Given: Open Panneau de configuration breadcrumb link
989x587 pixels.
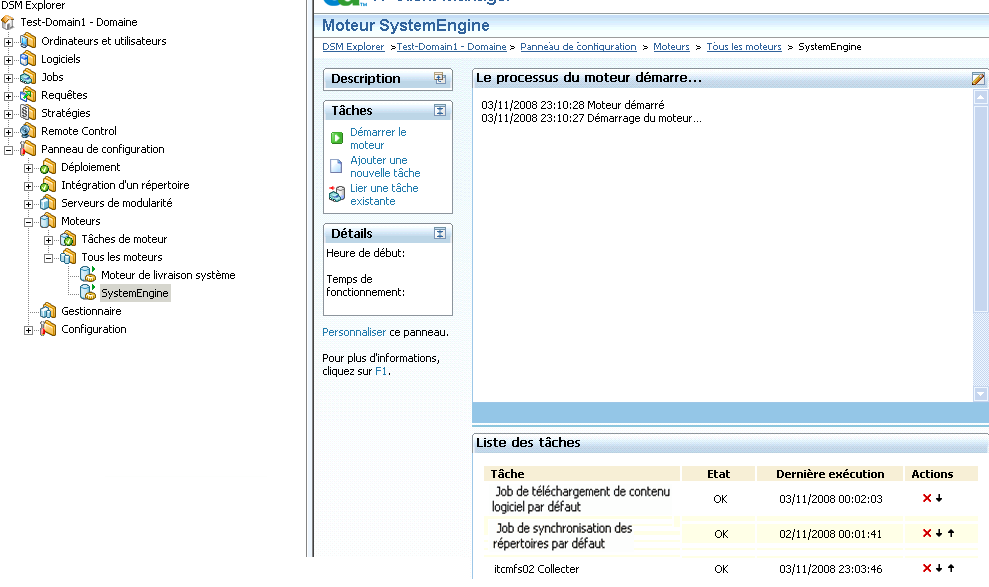Looking at the screenshot, I should click(x=578, y=47).
